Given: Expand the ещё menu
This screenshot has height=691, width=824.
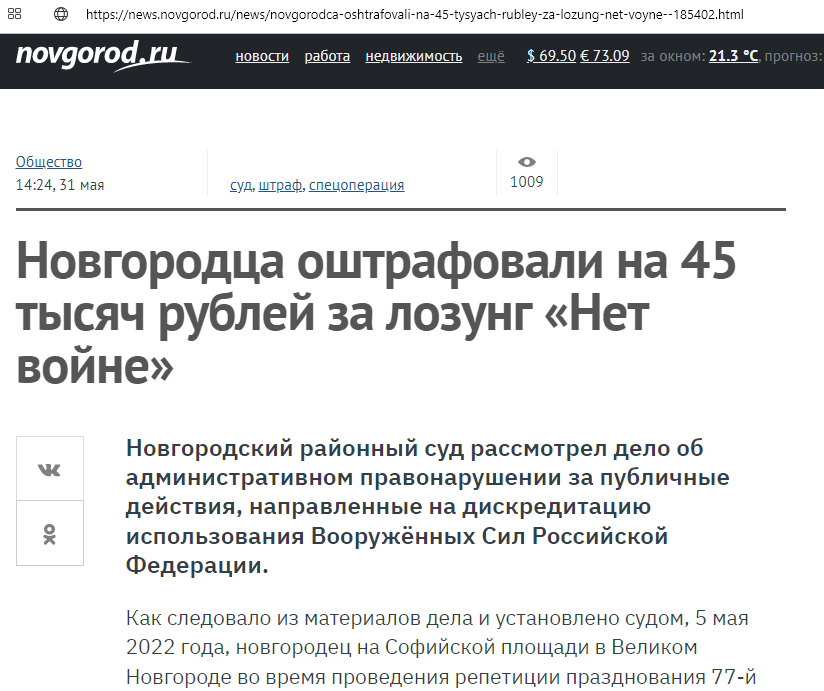Looking at the screenshot, I should (x=491, y=56).
